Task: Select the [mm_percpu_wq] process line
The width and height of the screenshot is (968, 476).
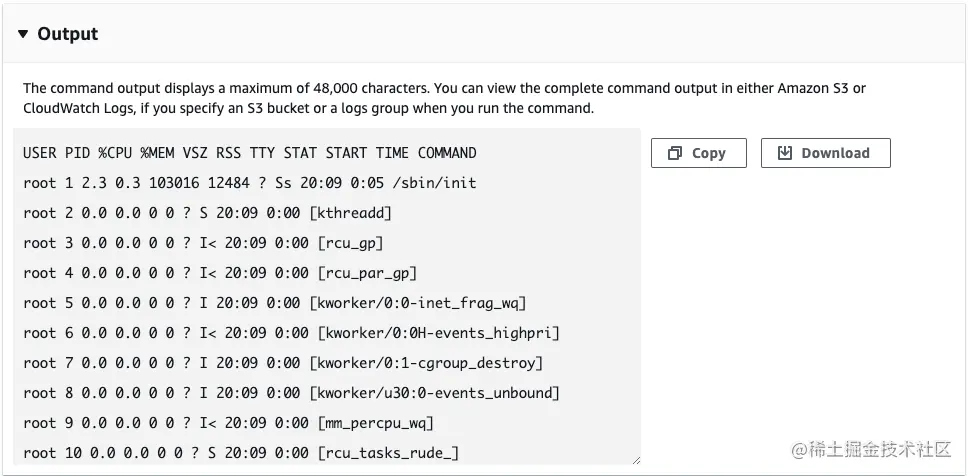Action: 228,423
